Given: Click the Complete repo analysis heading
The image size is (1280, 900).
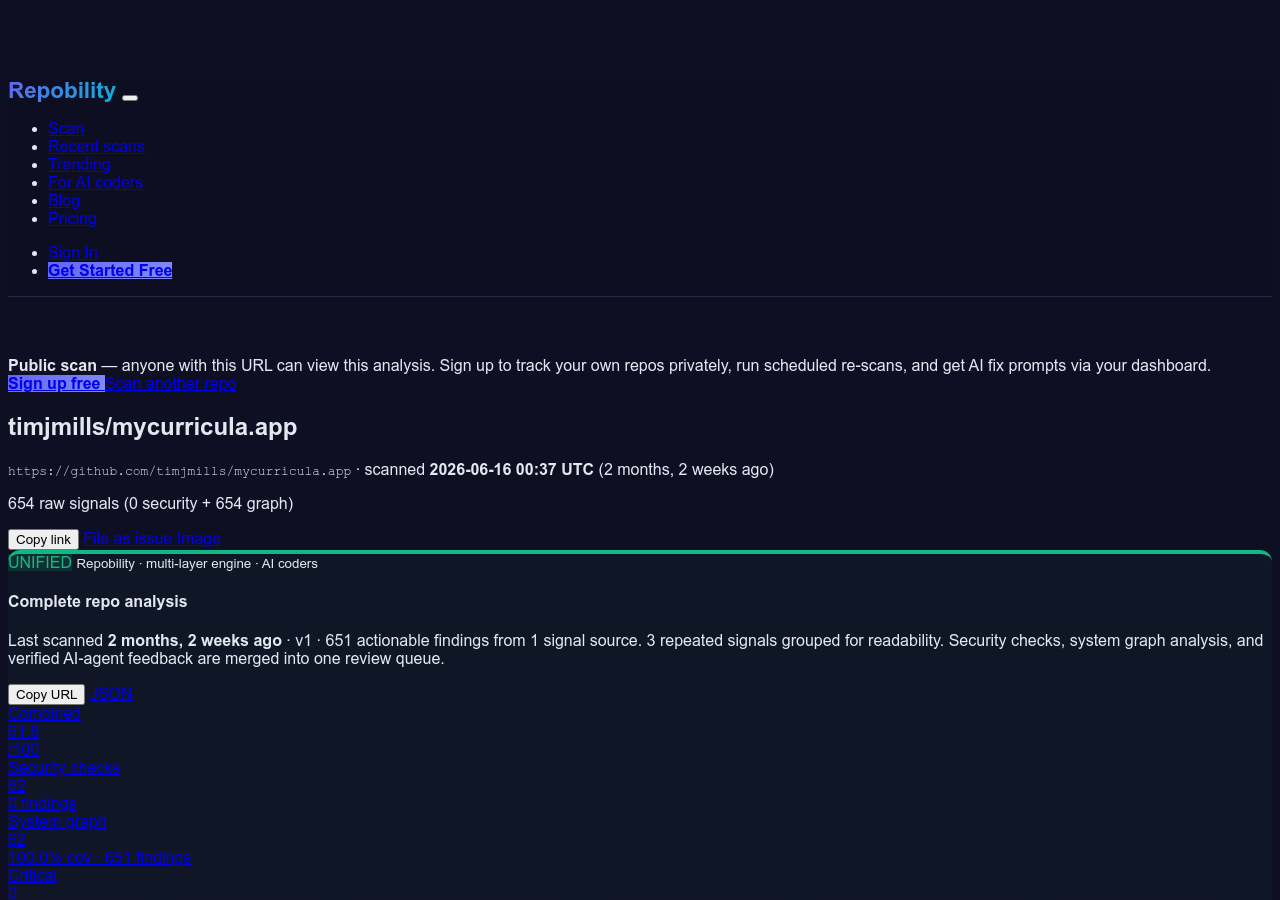Looking at the screenshot, I should coord(98,601).
